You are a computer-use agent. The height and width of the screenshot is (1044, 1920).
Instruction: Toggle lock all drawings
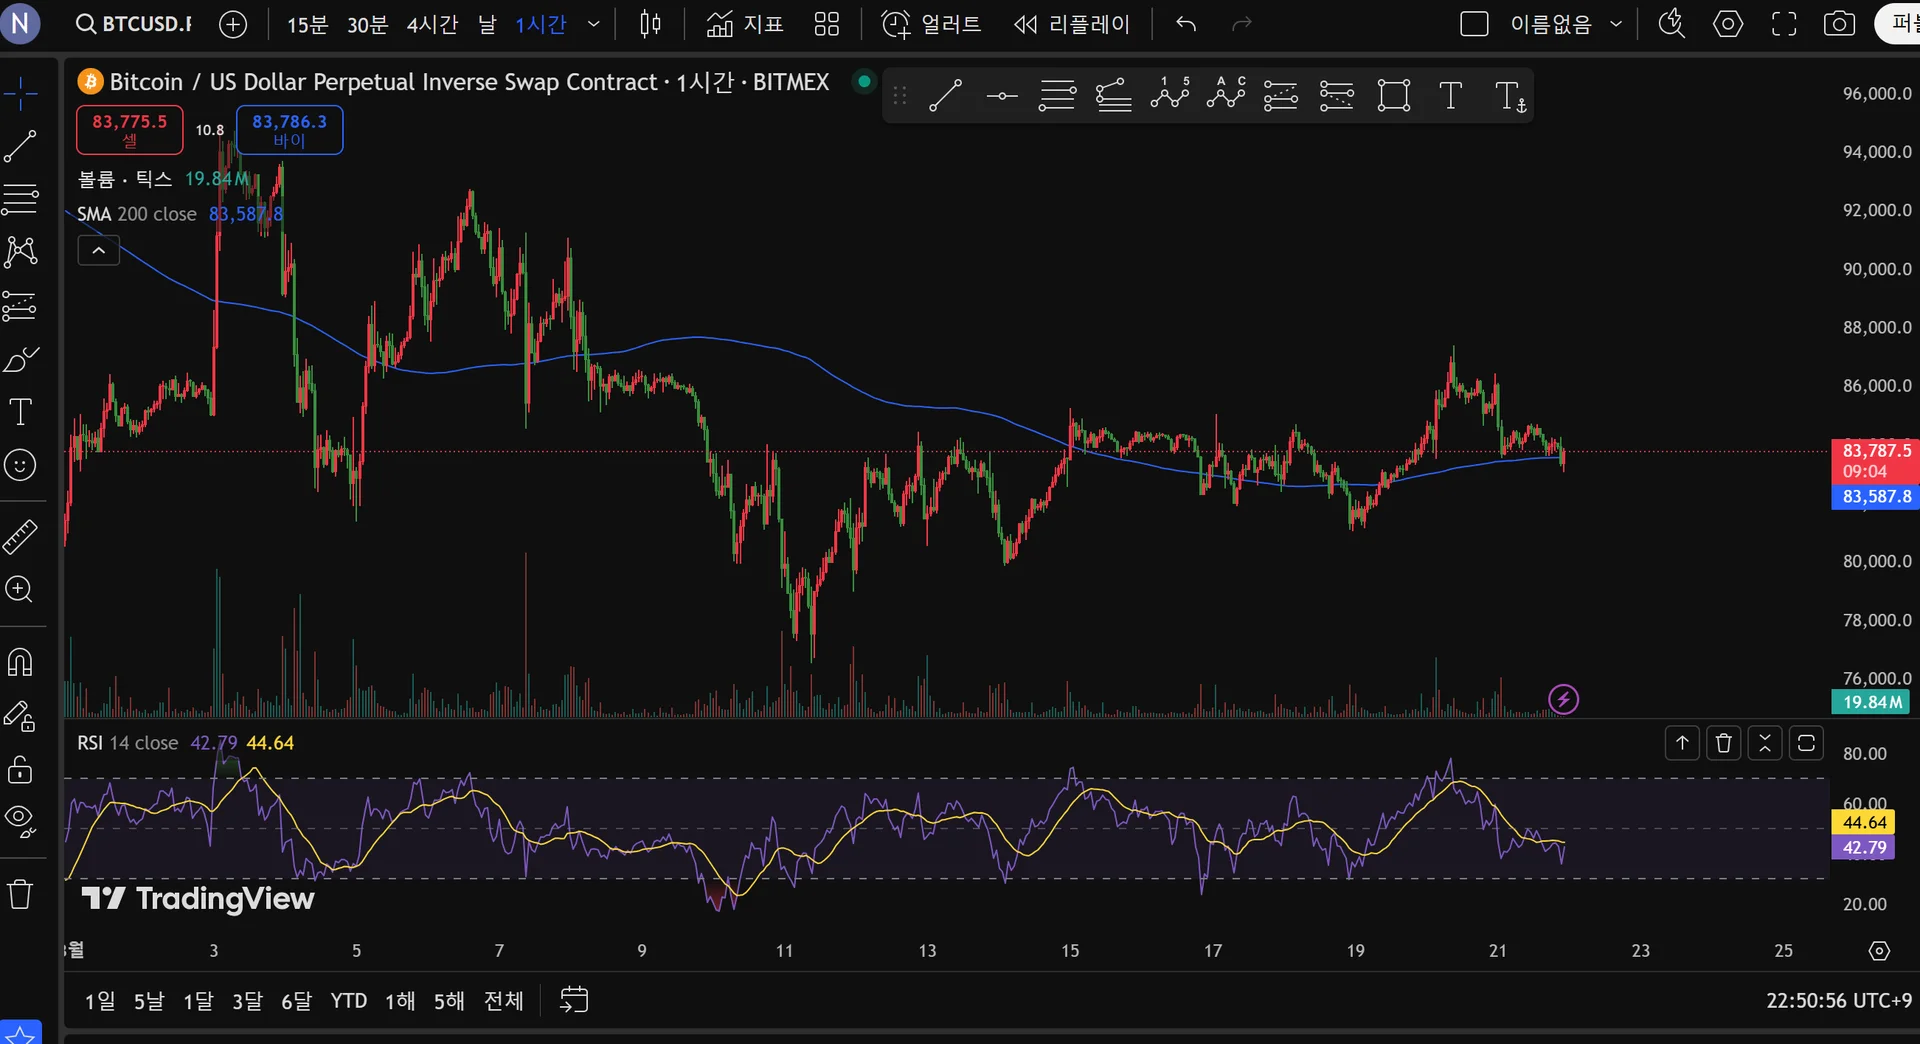[20, 769]
